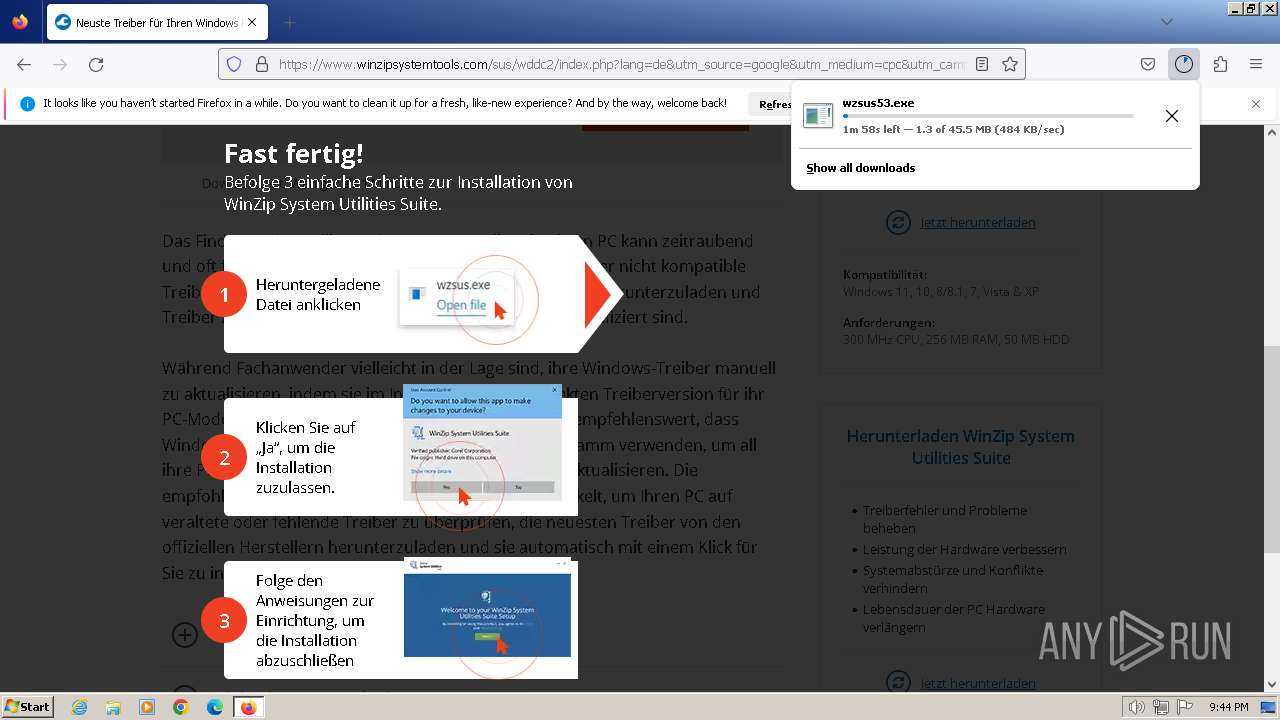Click the step 2 UAC dialog thumbnail
The height and width of the screenshot is (720, 1280).
482,442
